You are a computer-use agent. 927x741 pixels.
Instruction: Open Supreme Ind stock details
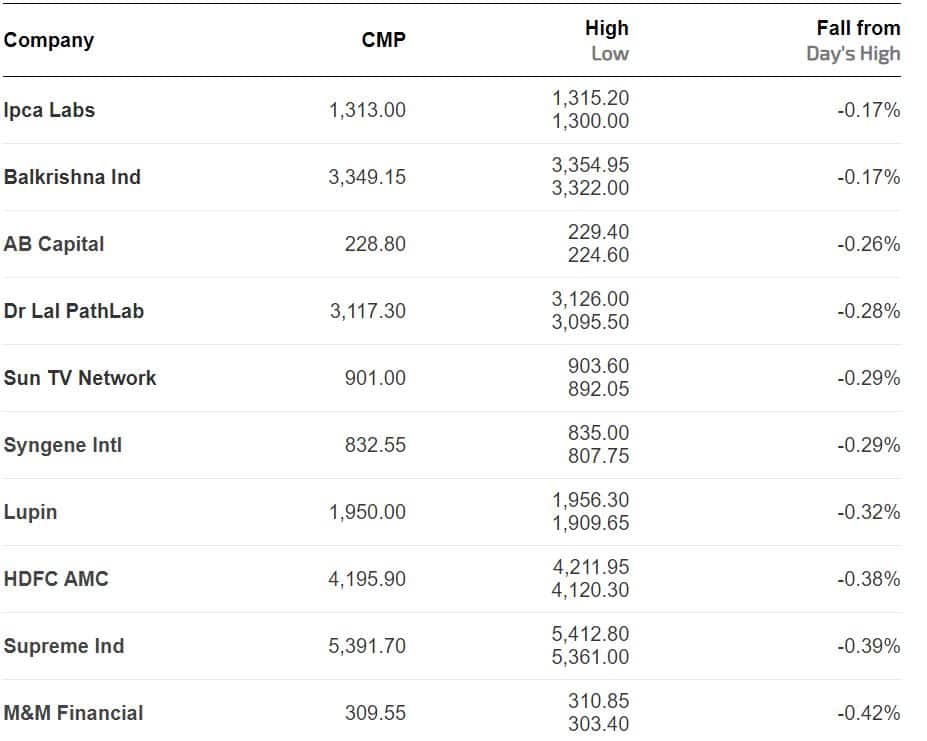[x=64, y=646]
